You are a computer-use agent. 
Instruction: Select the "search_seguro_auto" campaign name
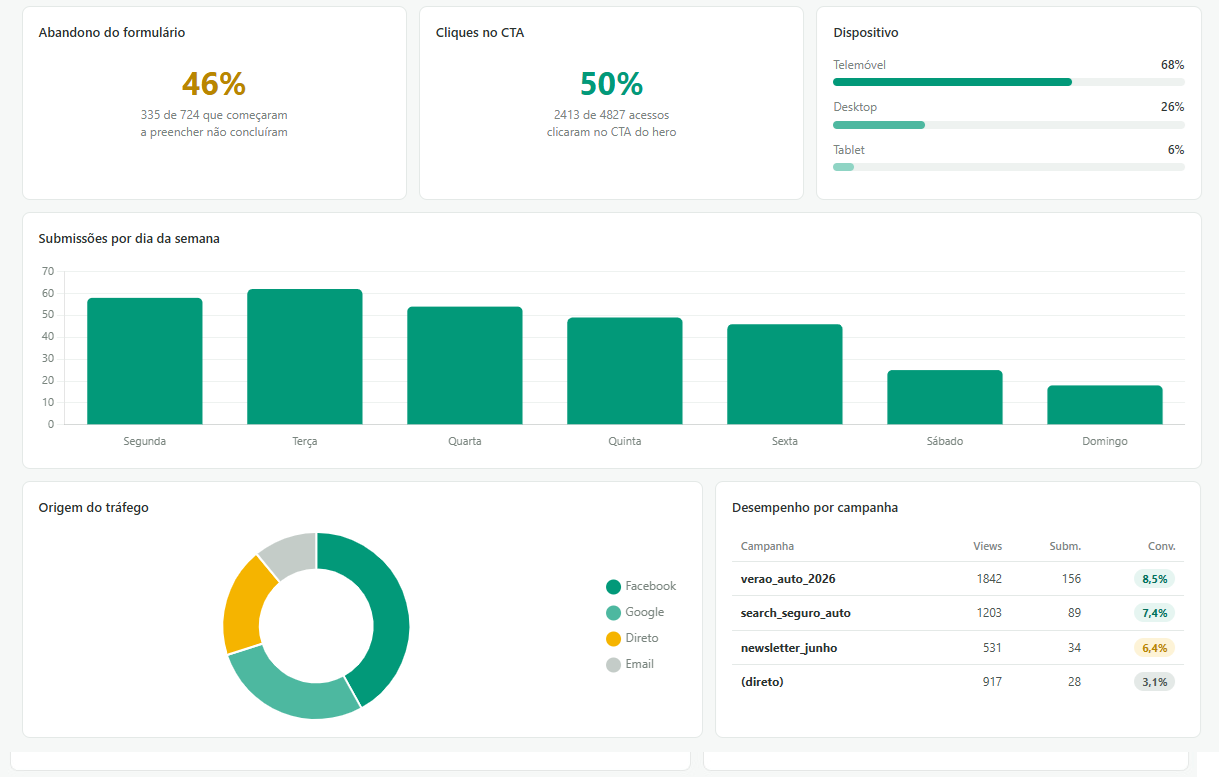(796, 613)
